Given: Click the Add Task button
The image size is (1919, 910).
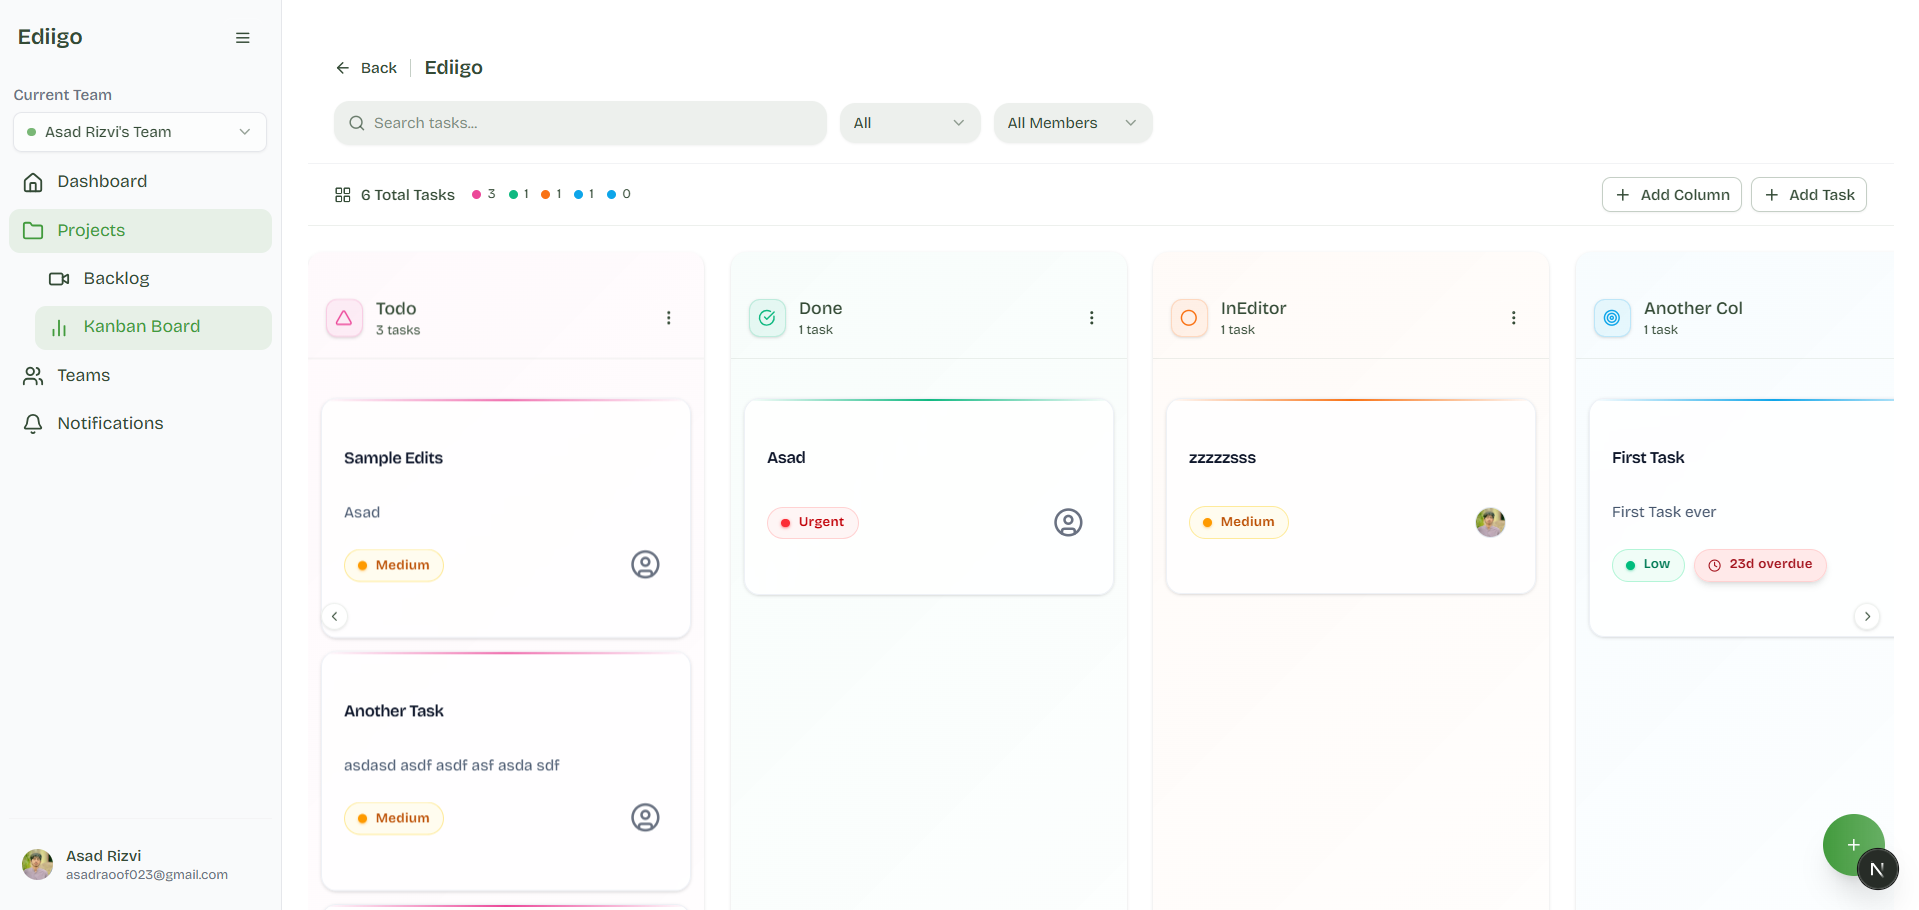Looking at the screenshot, I should (1809, 195).
